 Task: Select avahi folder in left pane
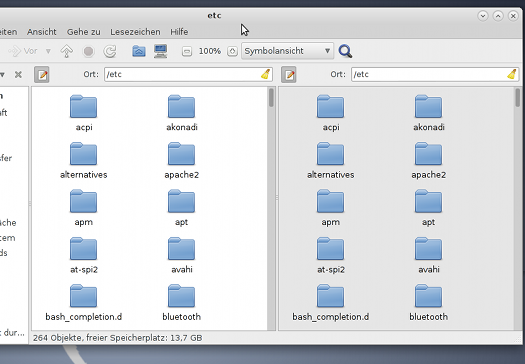pos(181,255)
